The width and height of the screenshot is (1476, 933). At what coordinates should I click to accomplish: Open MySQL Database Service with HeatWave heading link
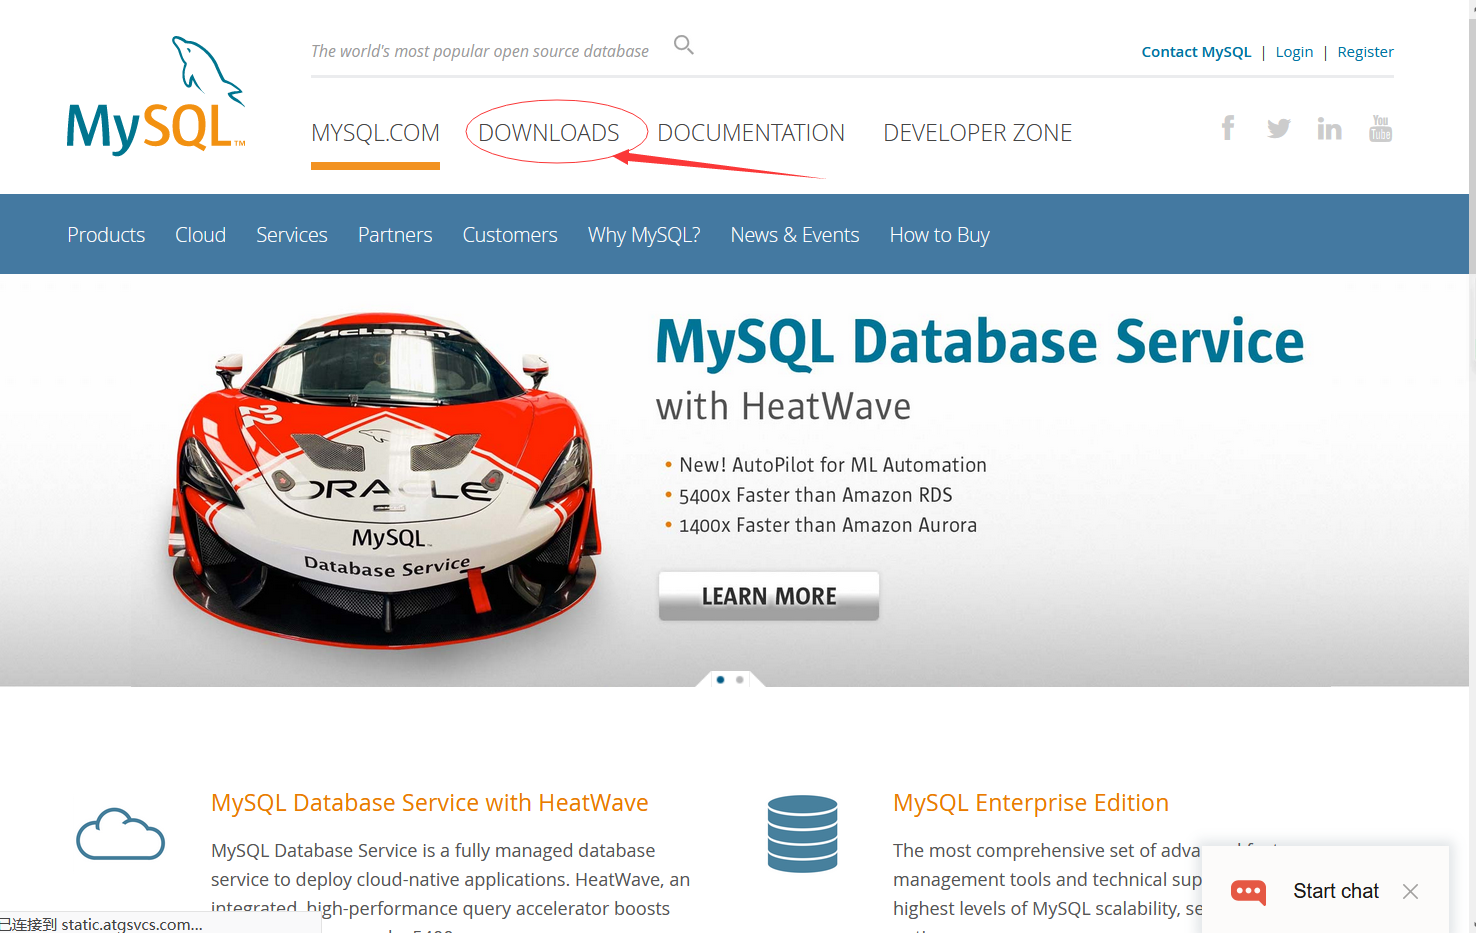point(430,803)
